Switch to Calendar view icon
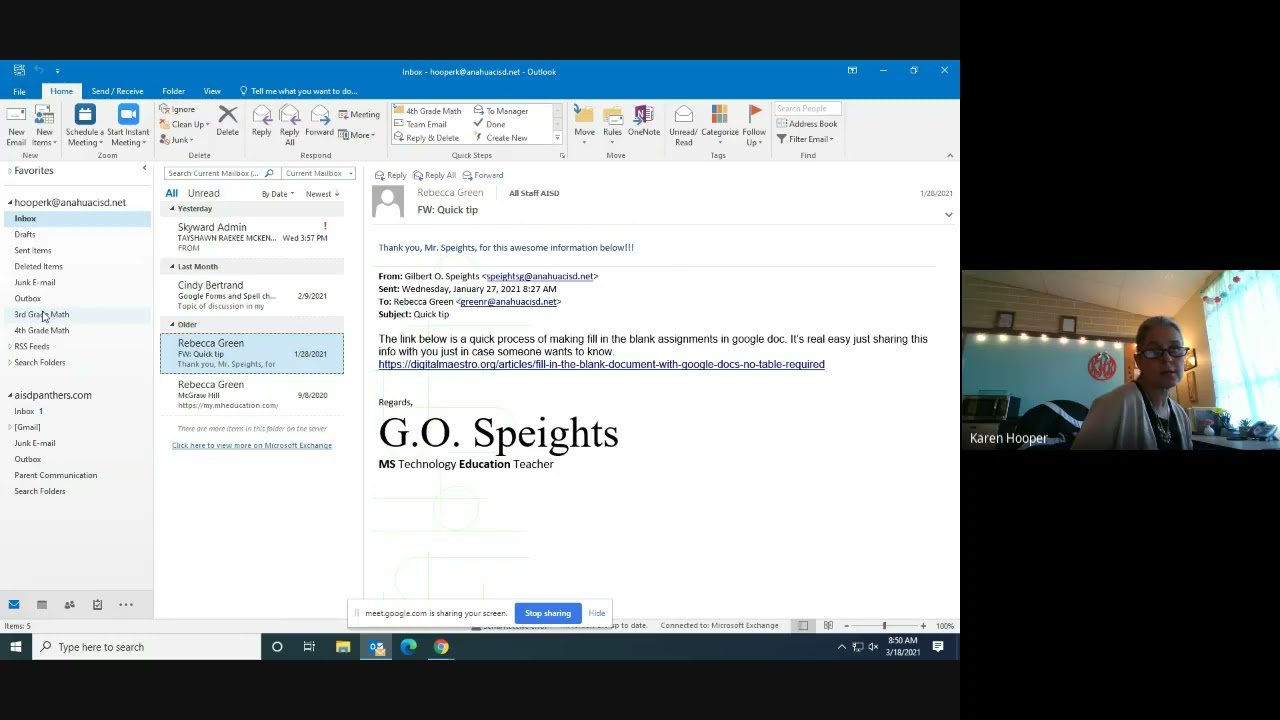The height and width of the screenshot is (720, 1280). click(x=42, y=604)
